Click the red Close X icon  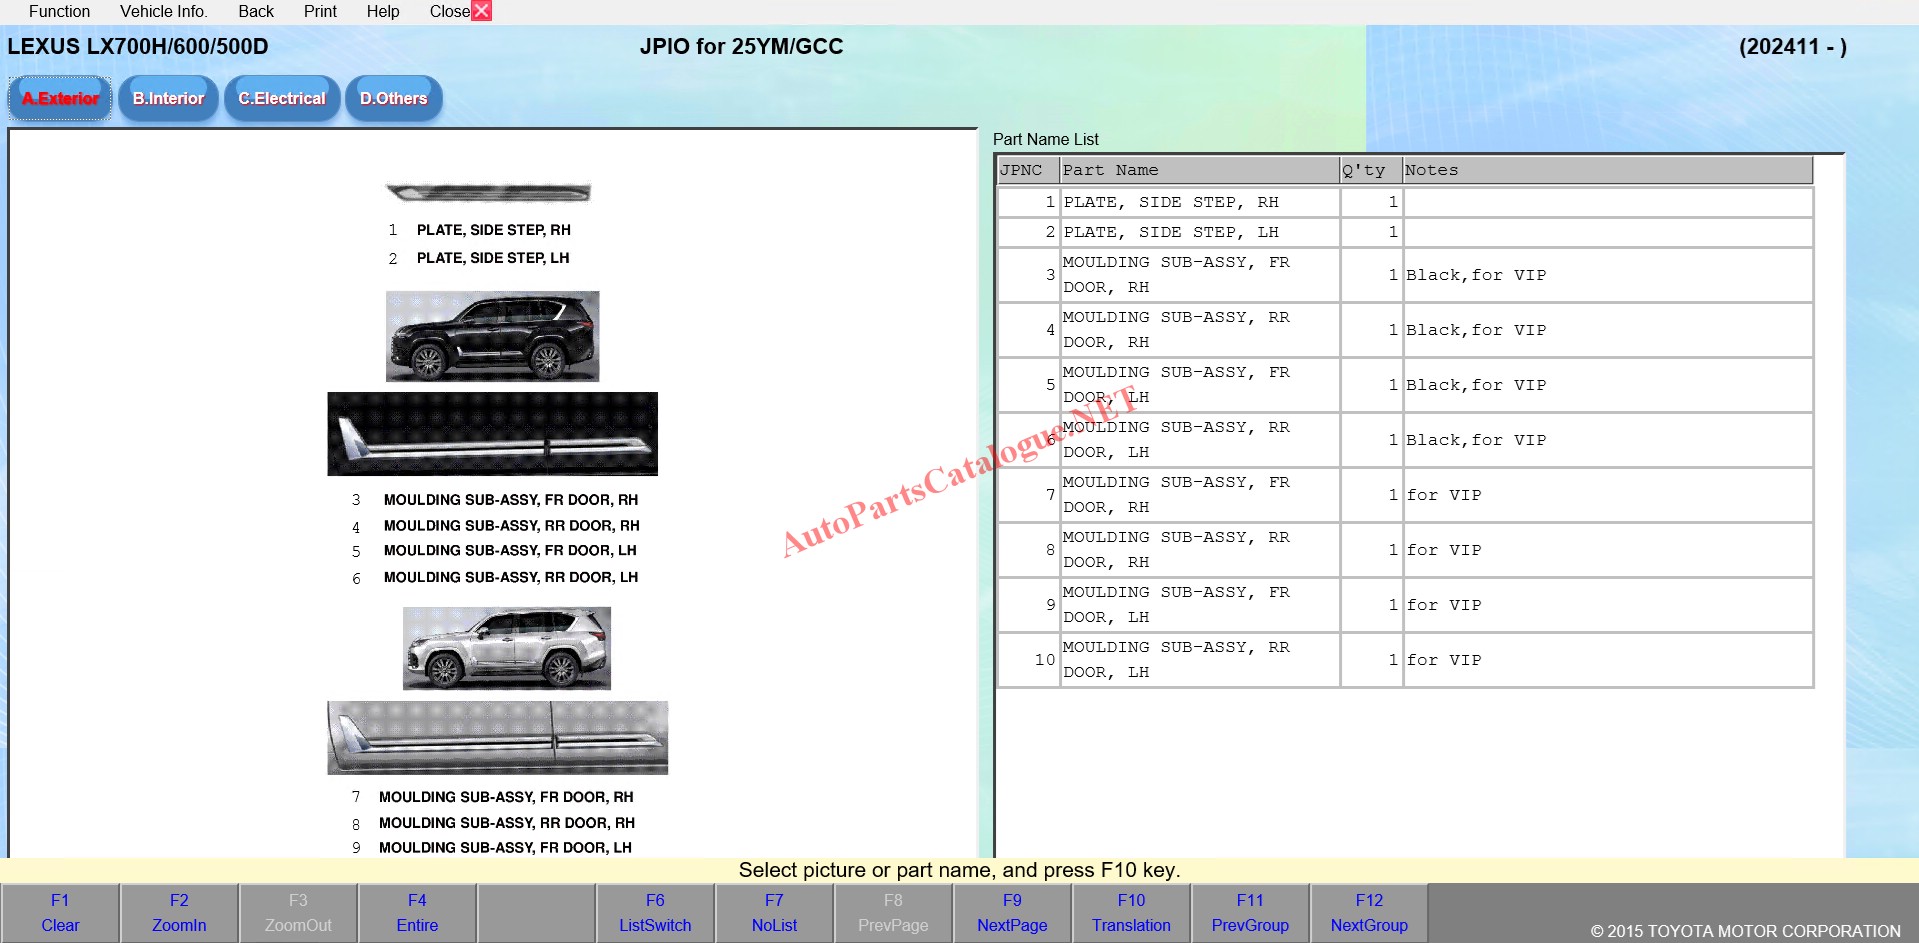point(481,11)
